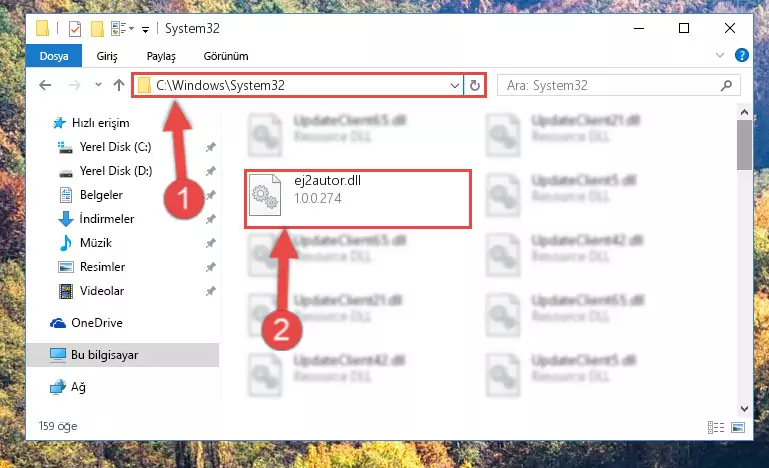
Task: Expand the address bar history dropdown
Action: point(455,85)
